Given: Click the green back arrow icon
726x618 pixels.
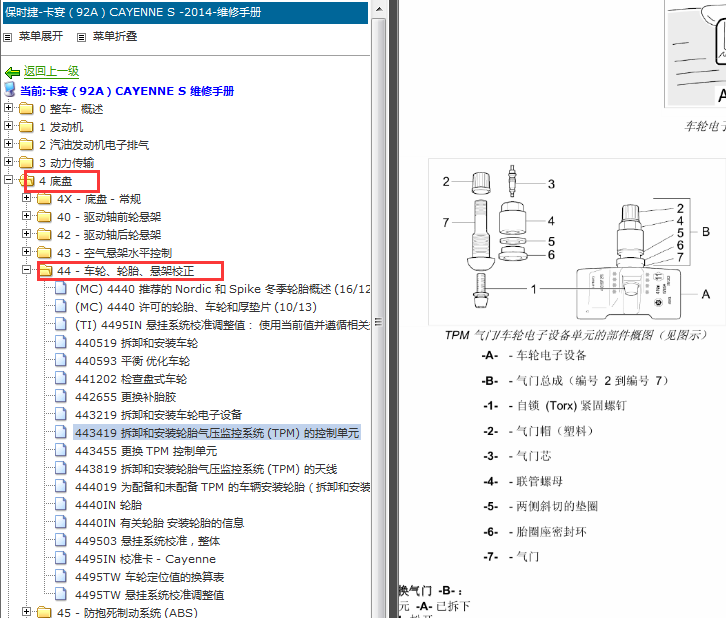Looking at the screenshot, I should point(13,72).
